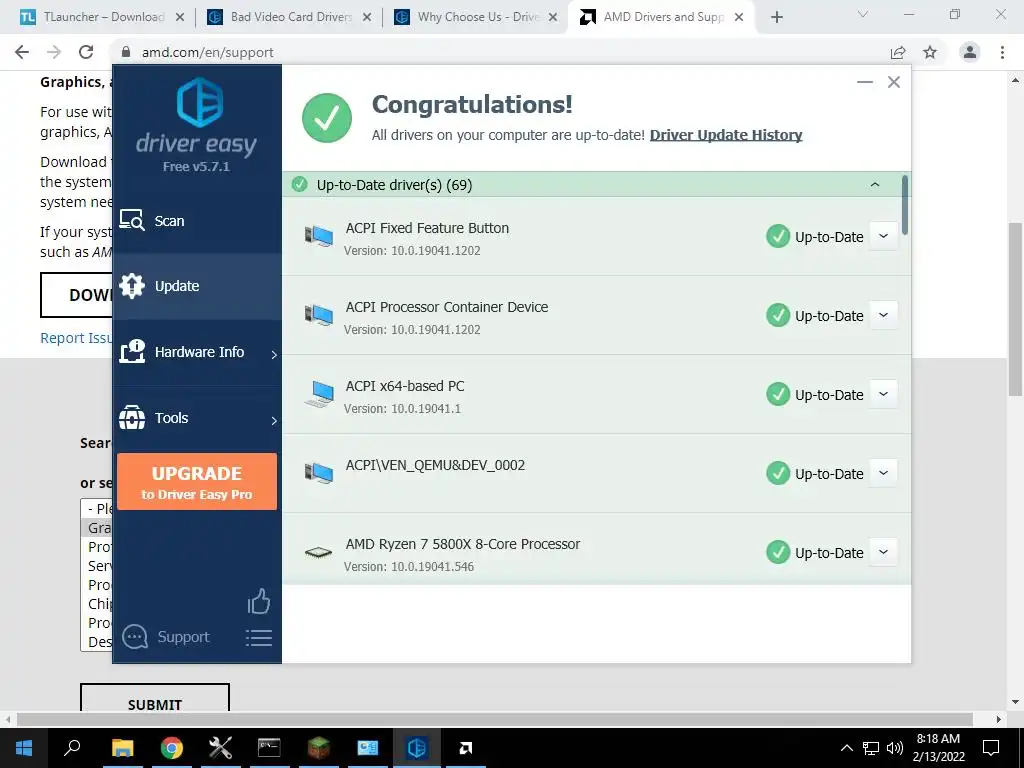The image size is (1024, 768).
Task: Click the AMD page vertical scrollbar thumb
Action: click(x=1015, y=309)
